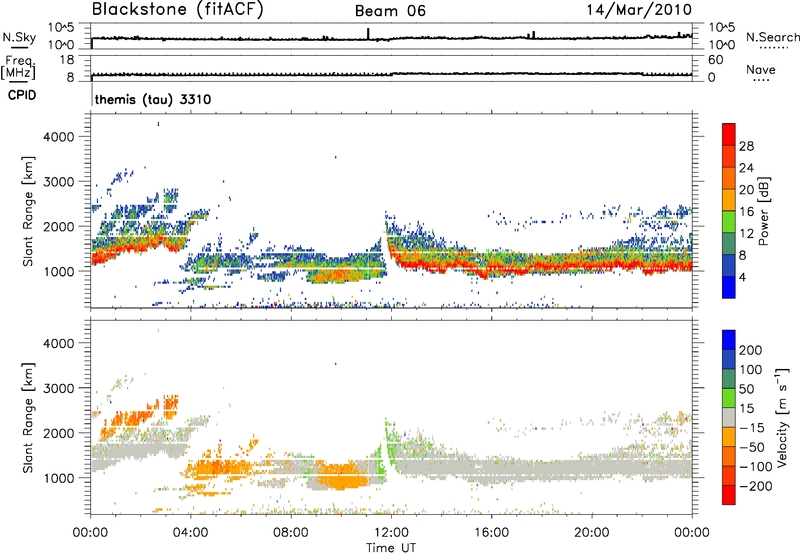Click the blue top of velocity colorbar
This screenshot has width=800, height=554.
pos(729,340)
